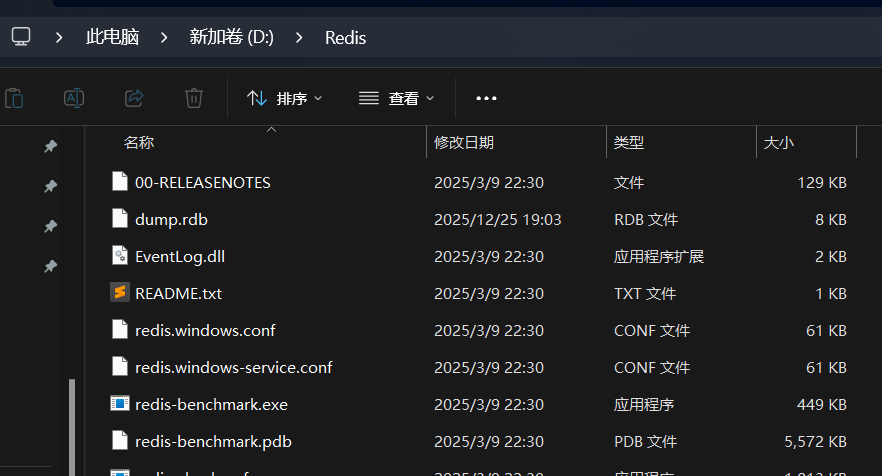The width and height of the screenshot is (882, 476).
Task: Select file name dump.rdb
Action: click(171, 220)
